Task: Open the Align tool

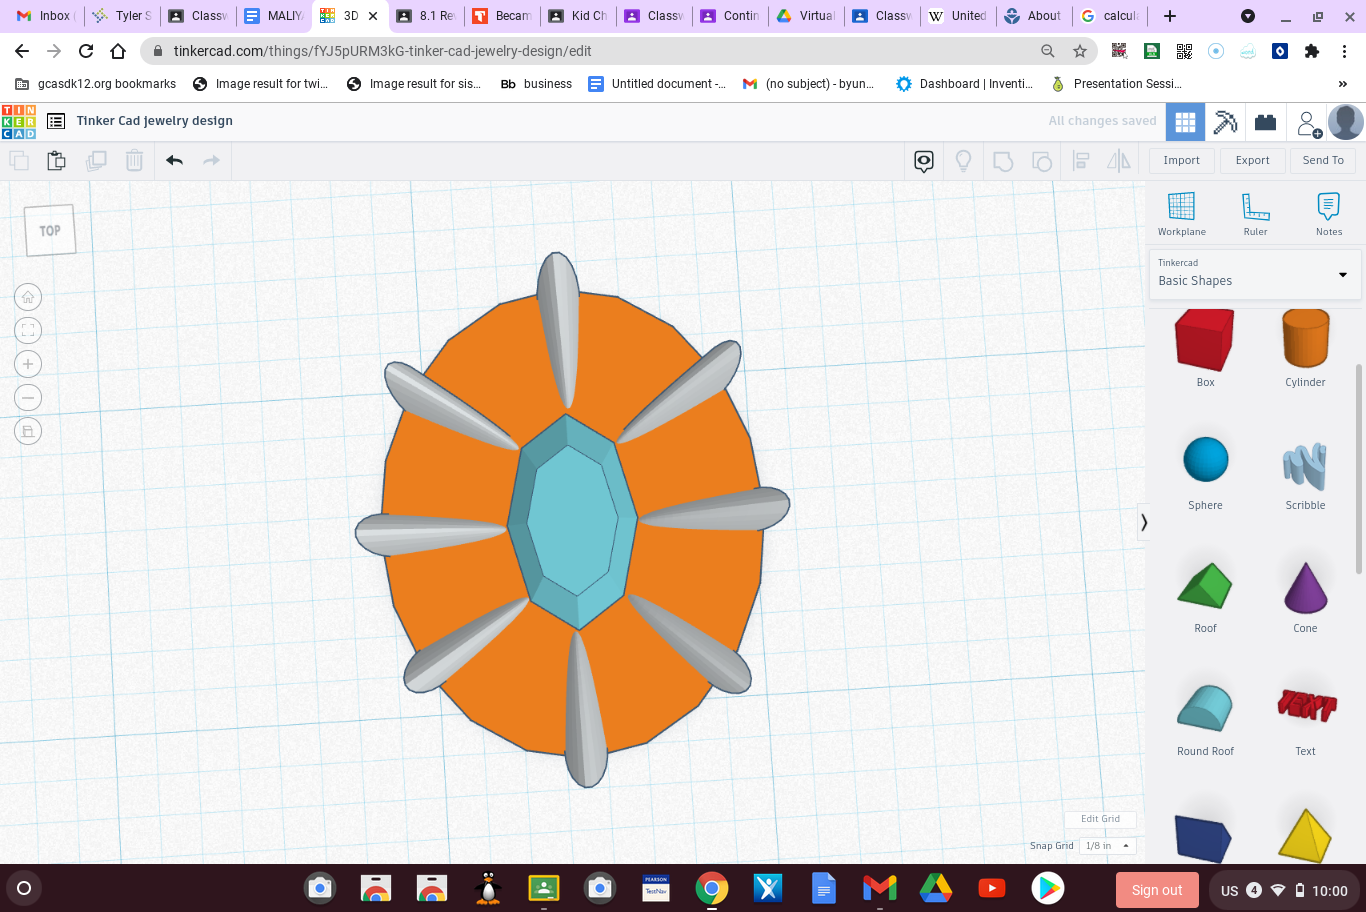Action: pos(1081,160)
